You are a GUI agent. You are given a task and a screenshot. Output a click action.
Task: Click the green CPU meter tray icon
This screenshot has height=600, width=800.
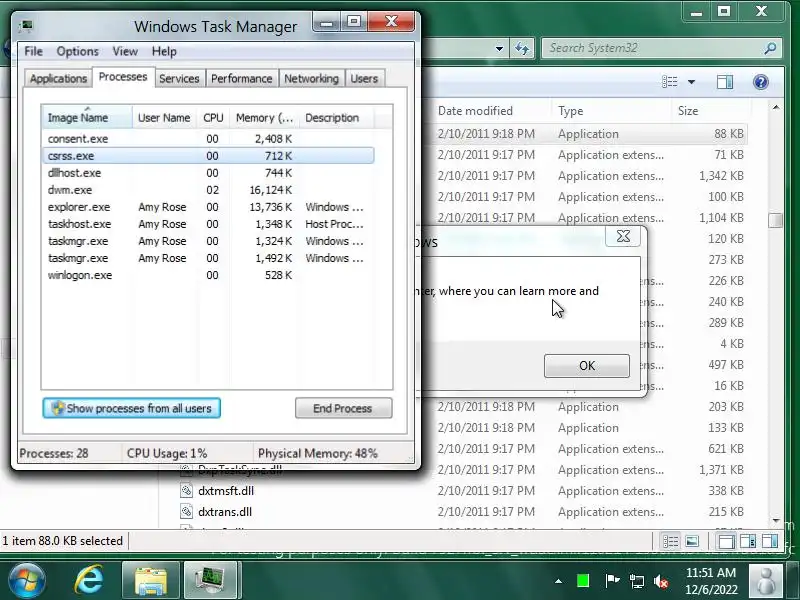pyautogui.click(x=583, y=581)
